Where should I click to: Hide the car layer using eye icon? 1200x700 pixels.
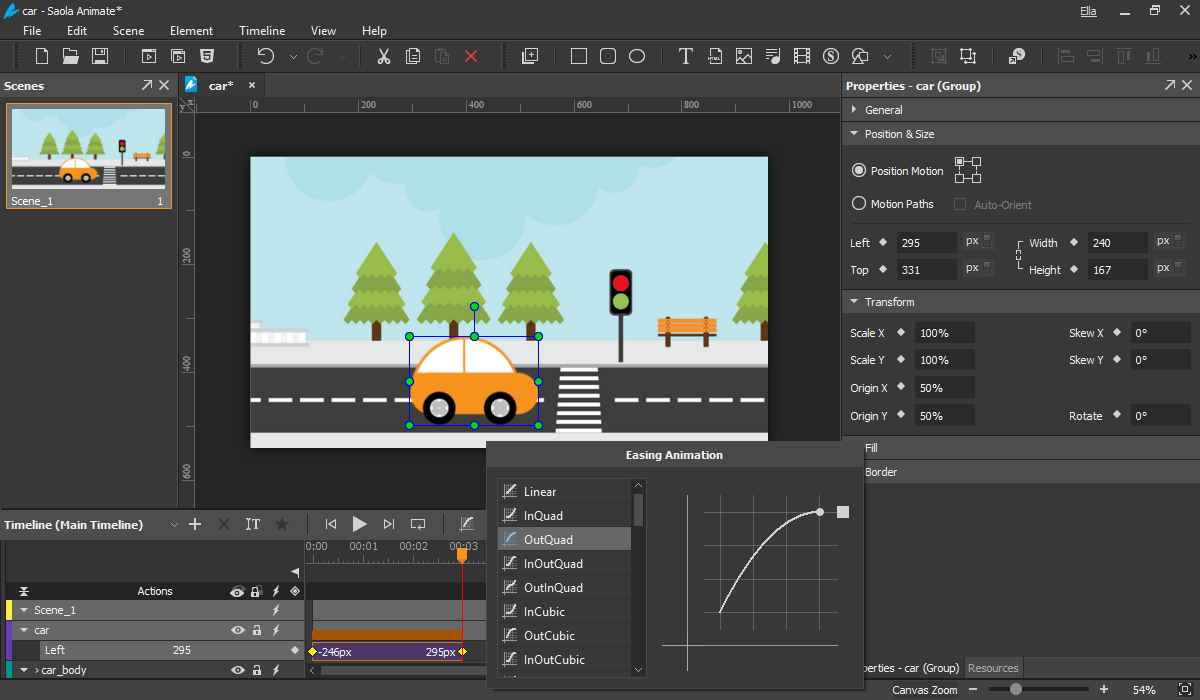click(238, 630)
